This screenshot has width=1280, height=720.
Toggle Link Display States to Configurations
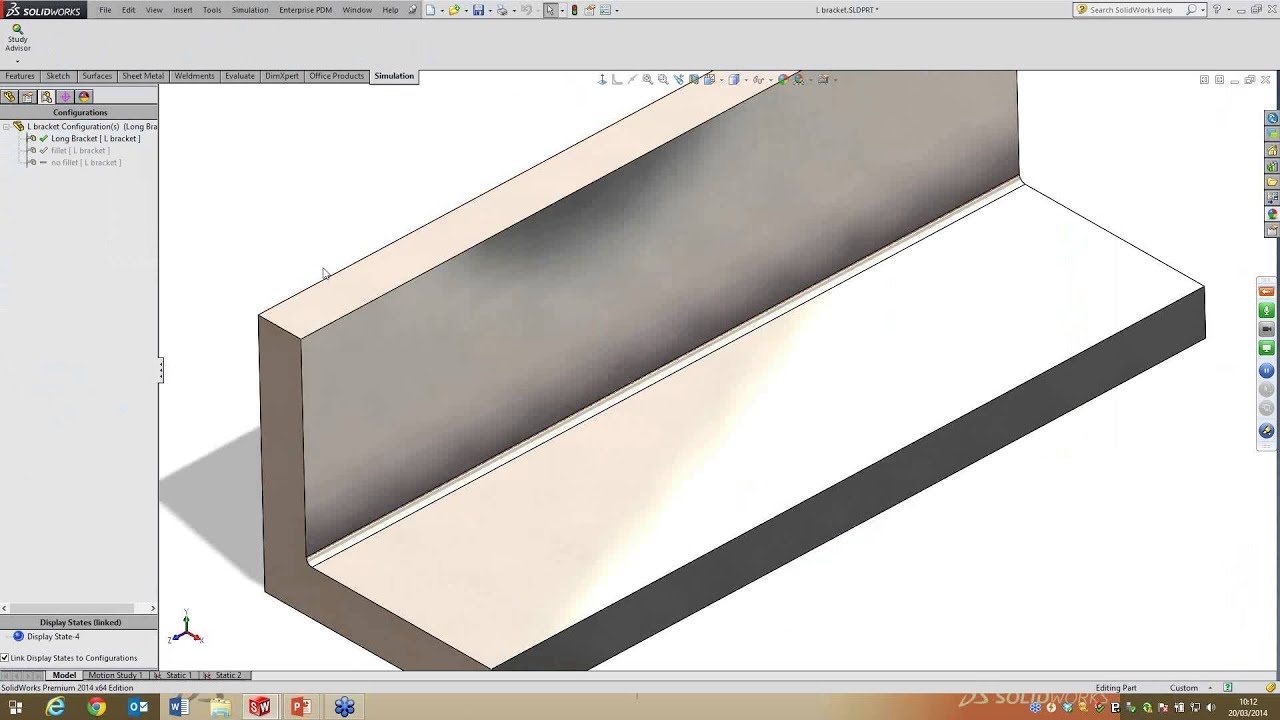[5, 658]
